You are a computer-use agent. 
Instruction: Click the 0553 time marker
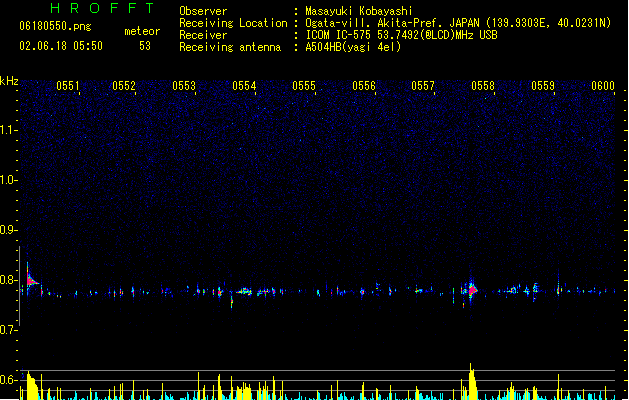(x=184, y=86)
